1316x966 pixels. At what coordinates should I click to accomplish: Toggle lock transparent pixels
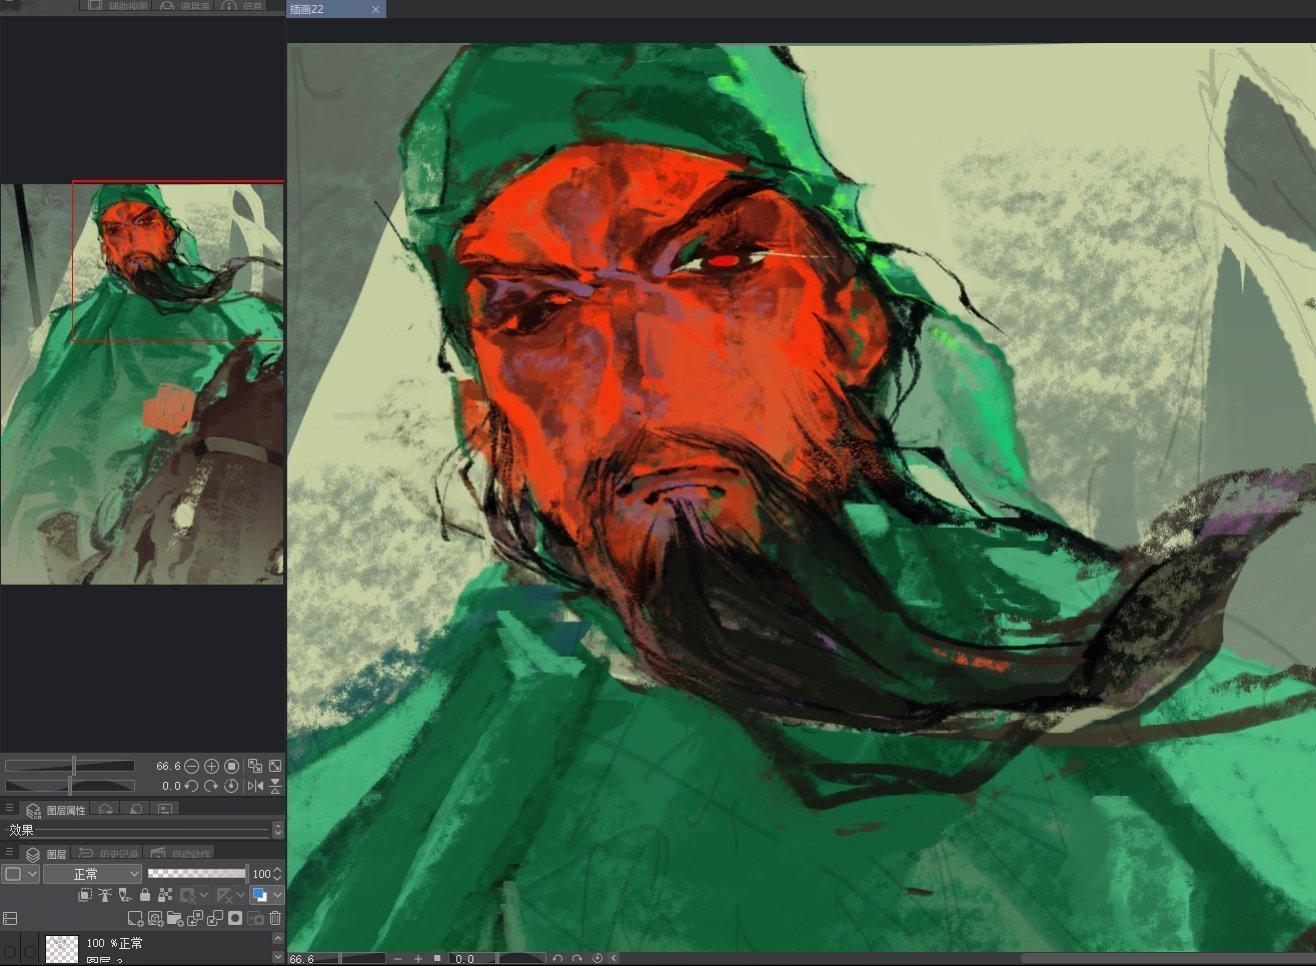[165, 895]
